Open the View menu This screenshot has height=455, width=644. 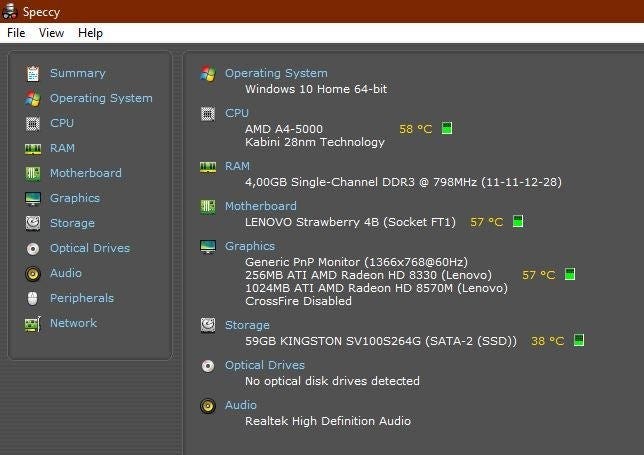click(51, 33)
